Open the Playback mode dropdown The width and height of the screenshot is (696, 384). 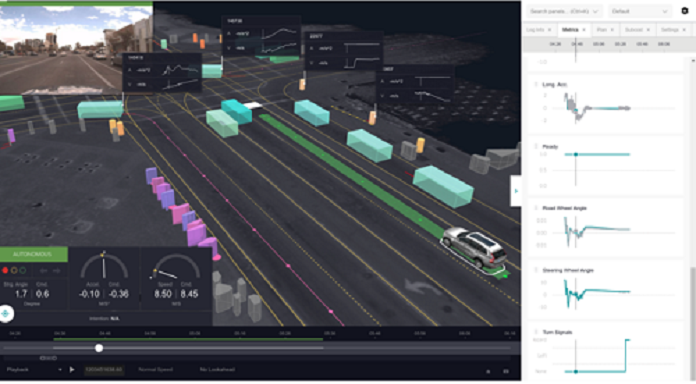coord(34,369)
